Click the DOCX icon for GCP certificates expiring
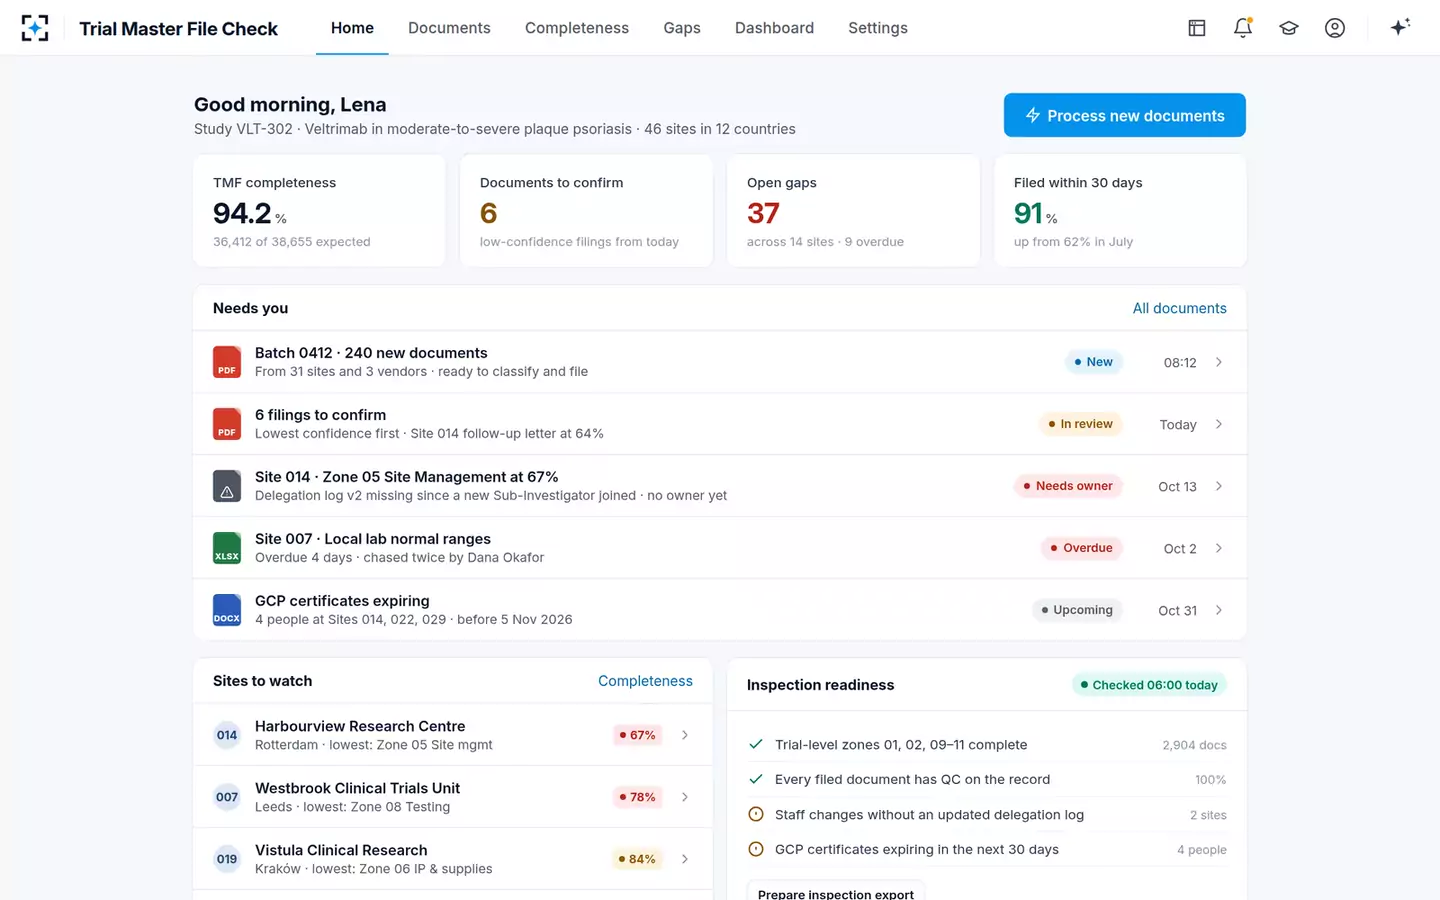The image size is (1440, 900). (227, 610)
